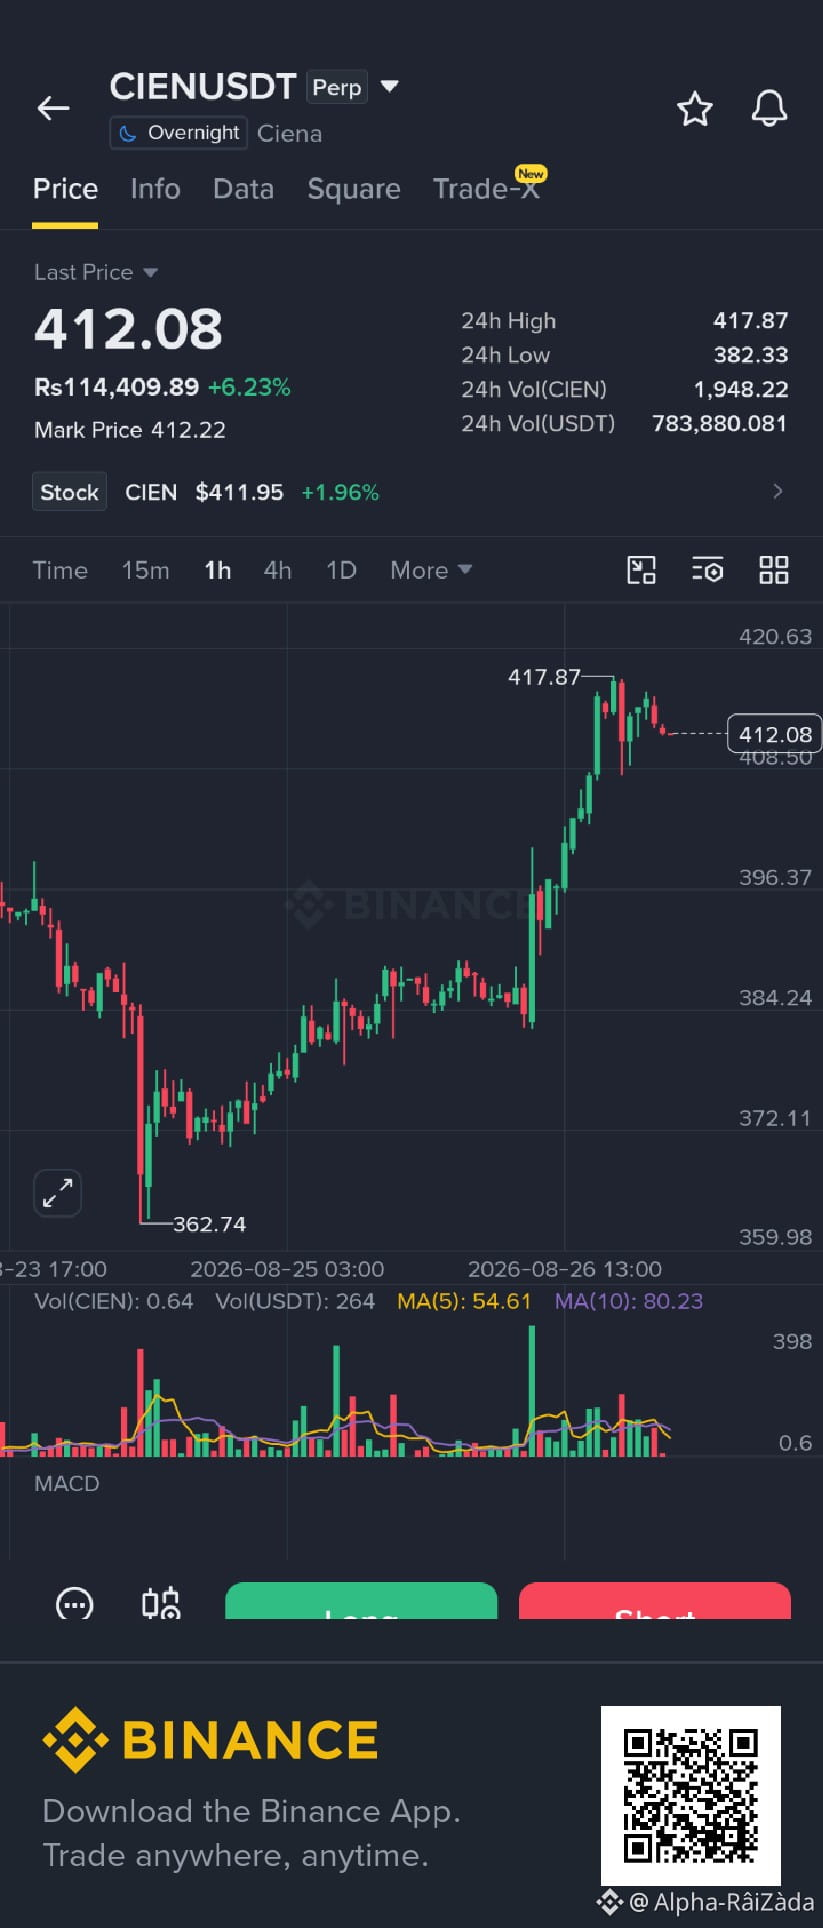Switch to the Info tab
The image size is (823, 1928).
pyautogui.click(x=155, y=189)
